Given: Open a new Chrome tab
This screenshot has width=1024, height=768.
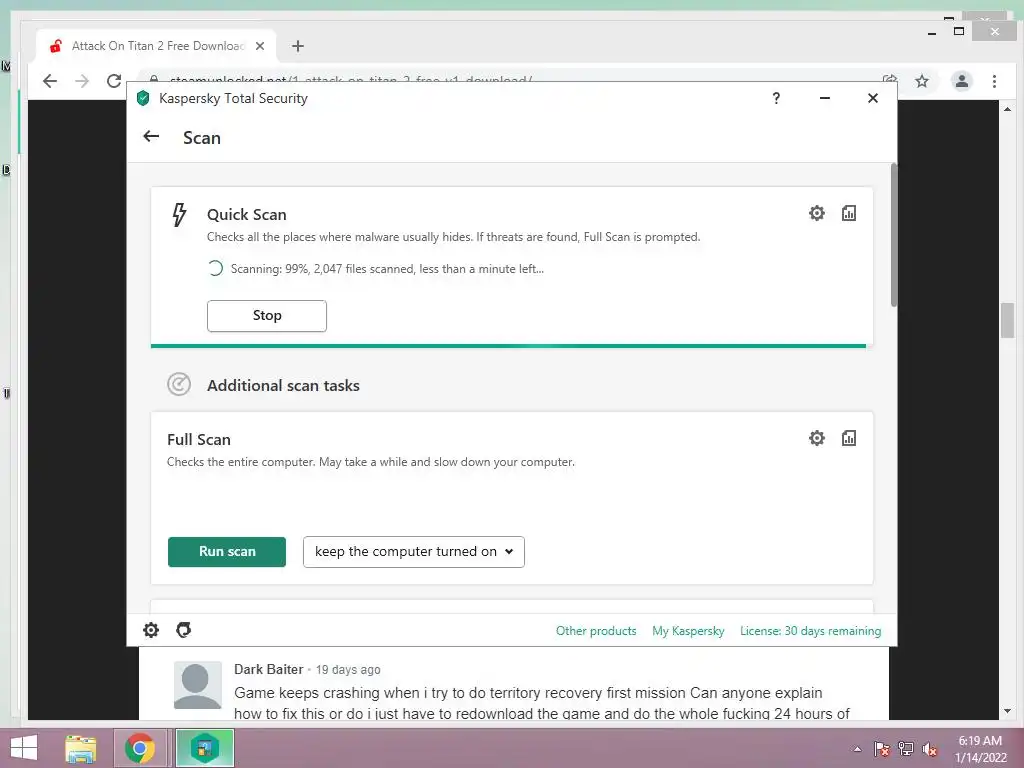Looking at the screenshot, I should pos(298,46).
